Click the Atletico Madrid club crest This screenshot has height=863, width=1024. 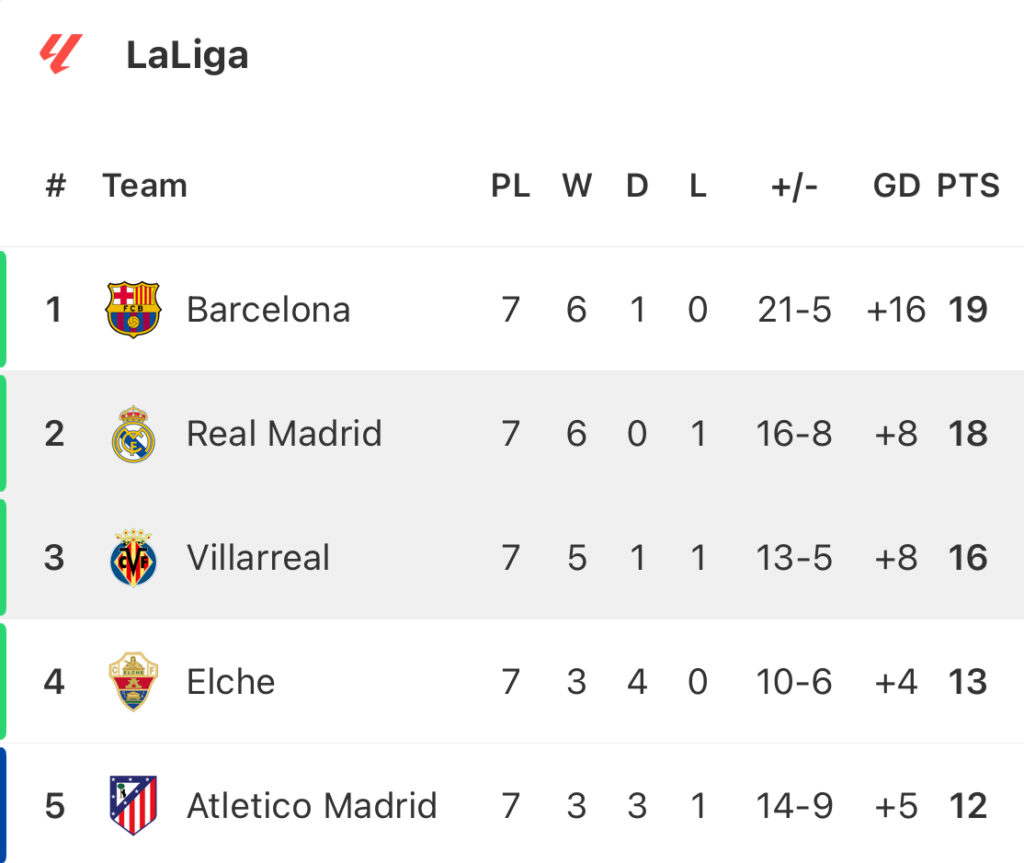point(133,805)
